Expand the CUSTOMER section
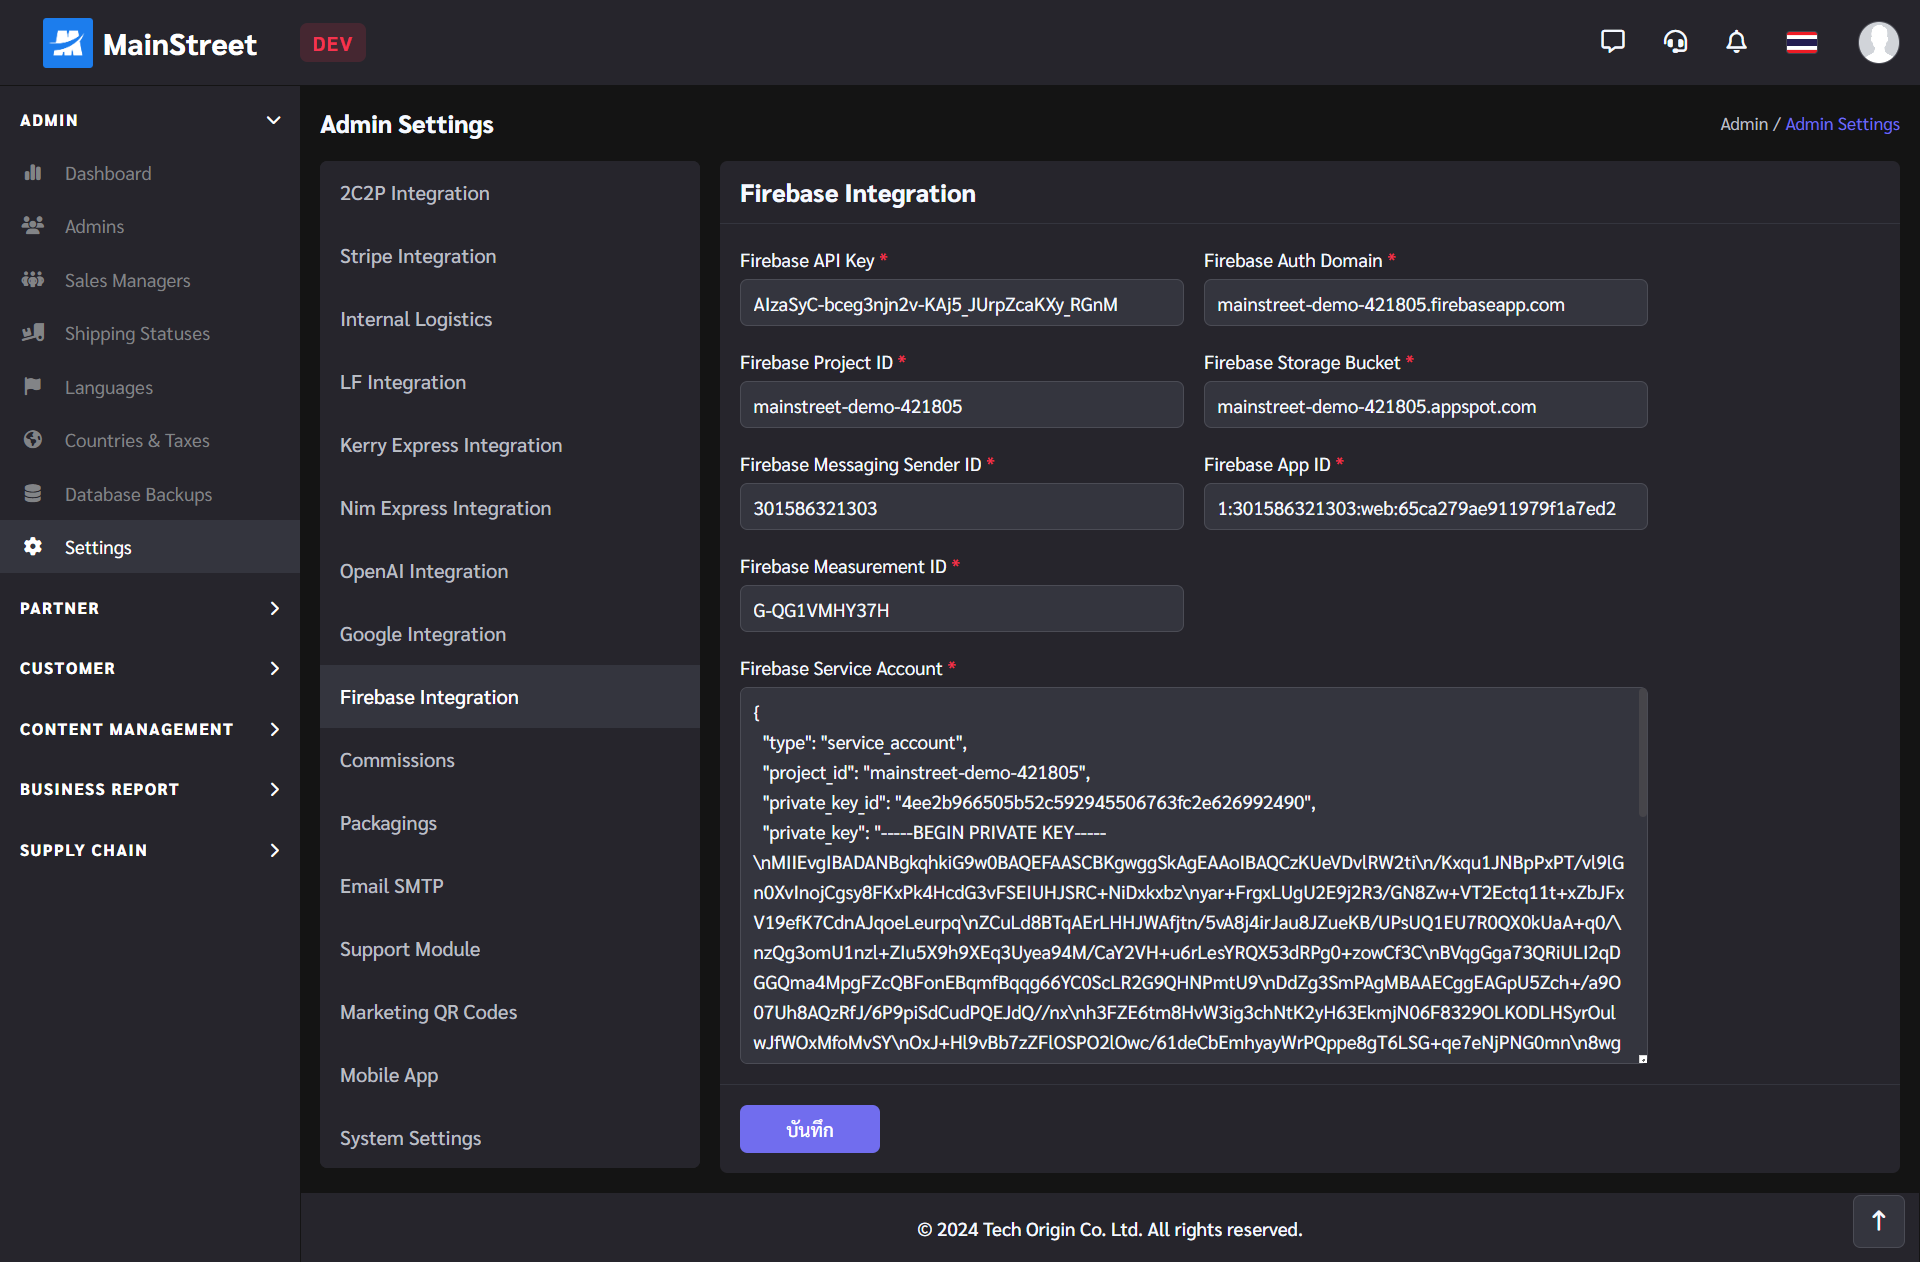1920x1262 pixels. point(149,668)
